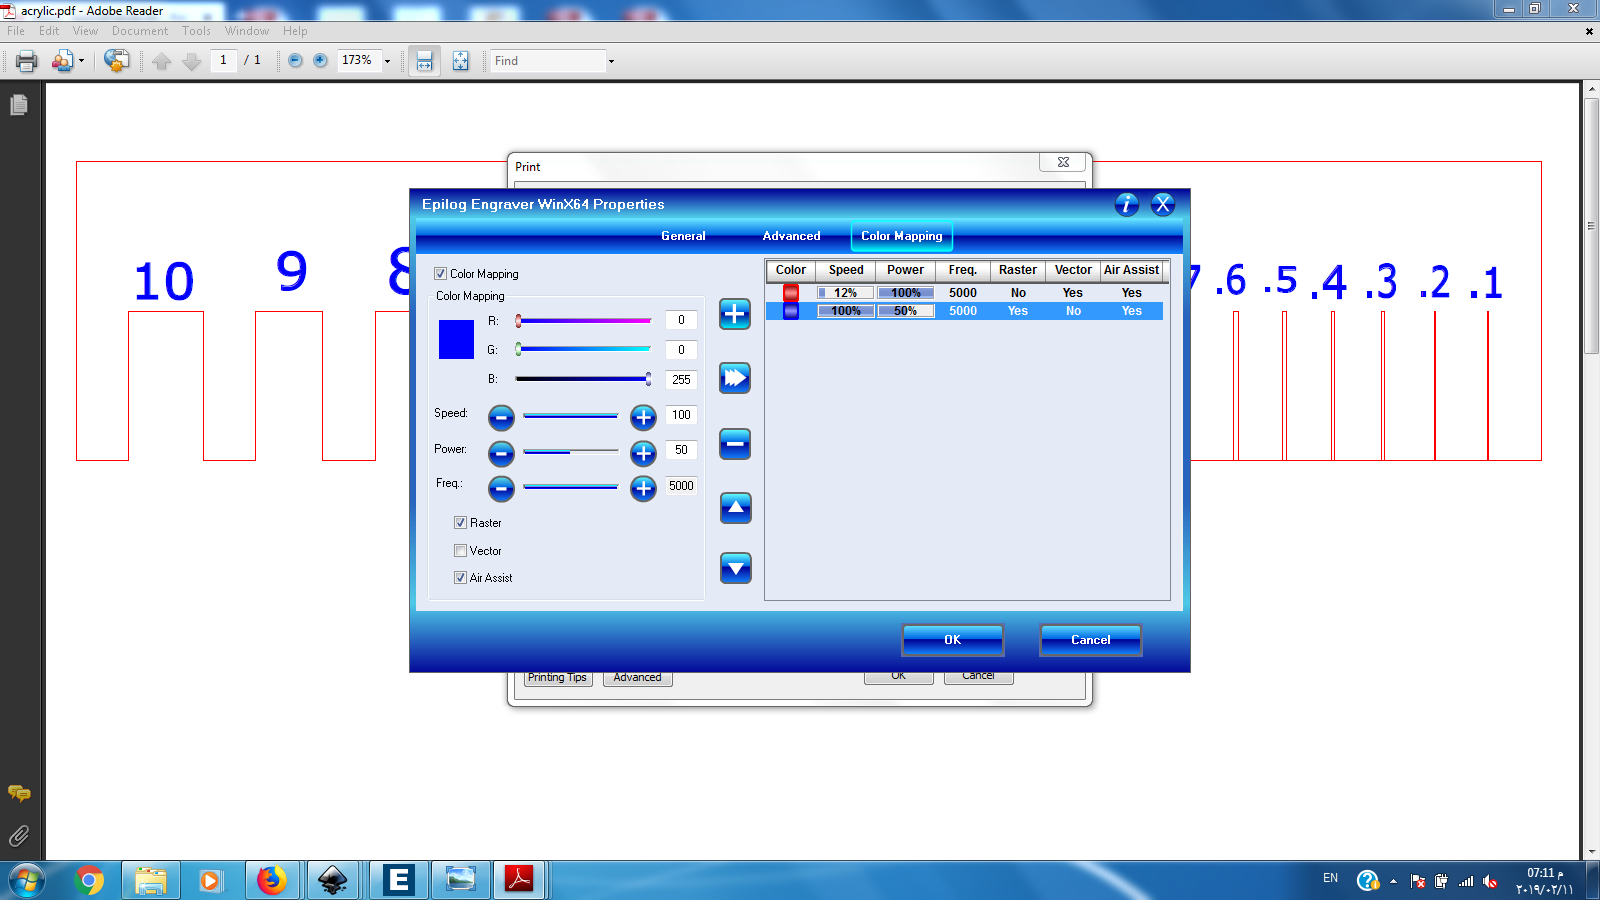
Task: Increase Speed with the plus button
Action: click(x=643, y=417)
